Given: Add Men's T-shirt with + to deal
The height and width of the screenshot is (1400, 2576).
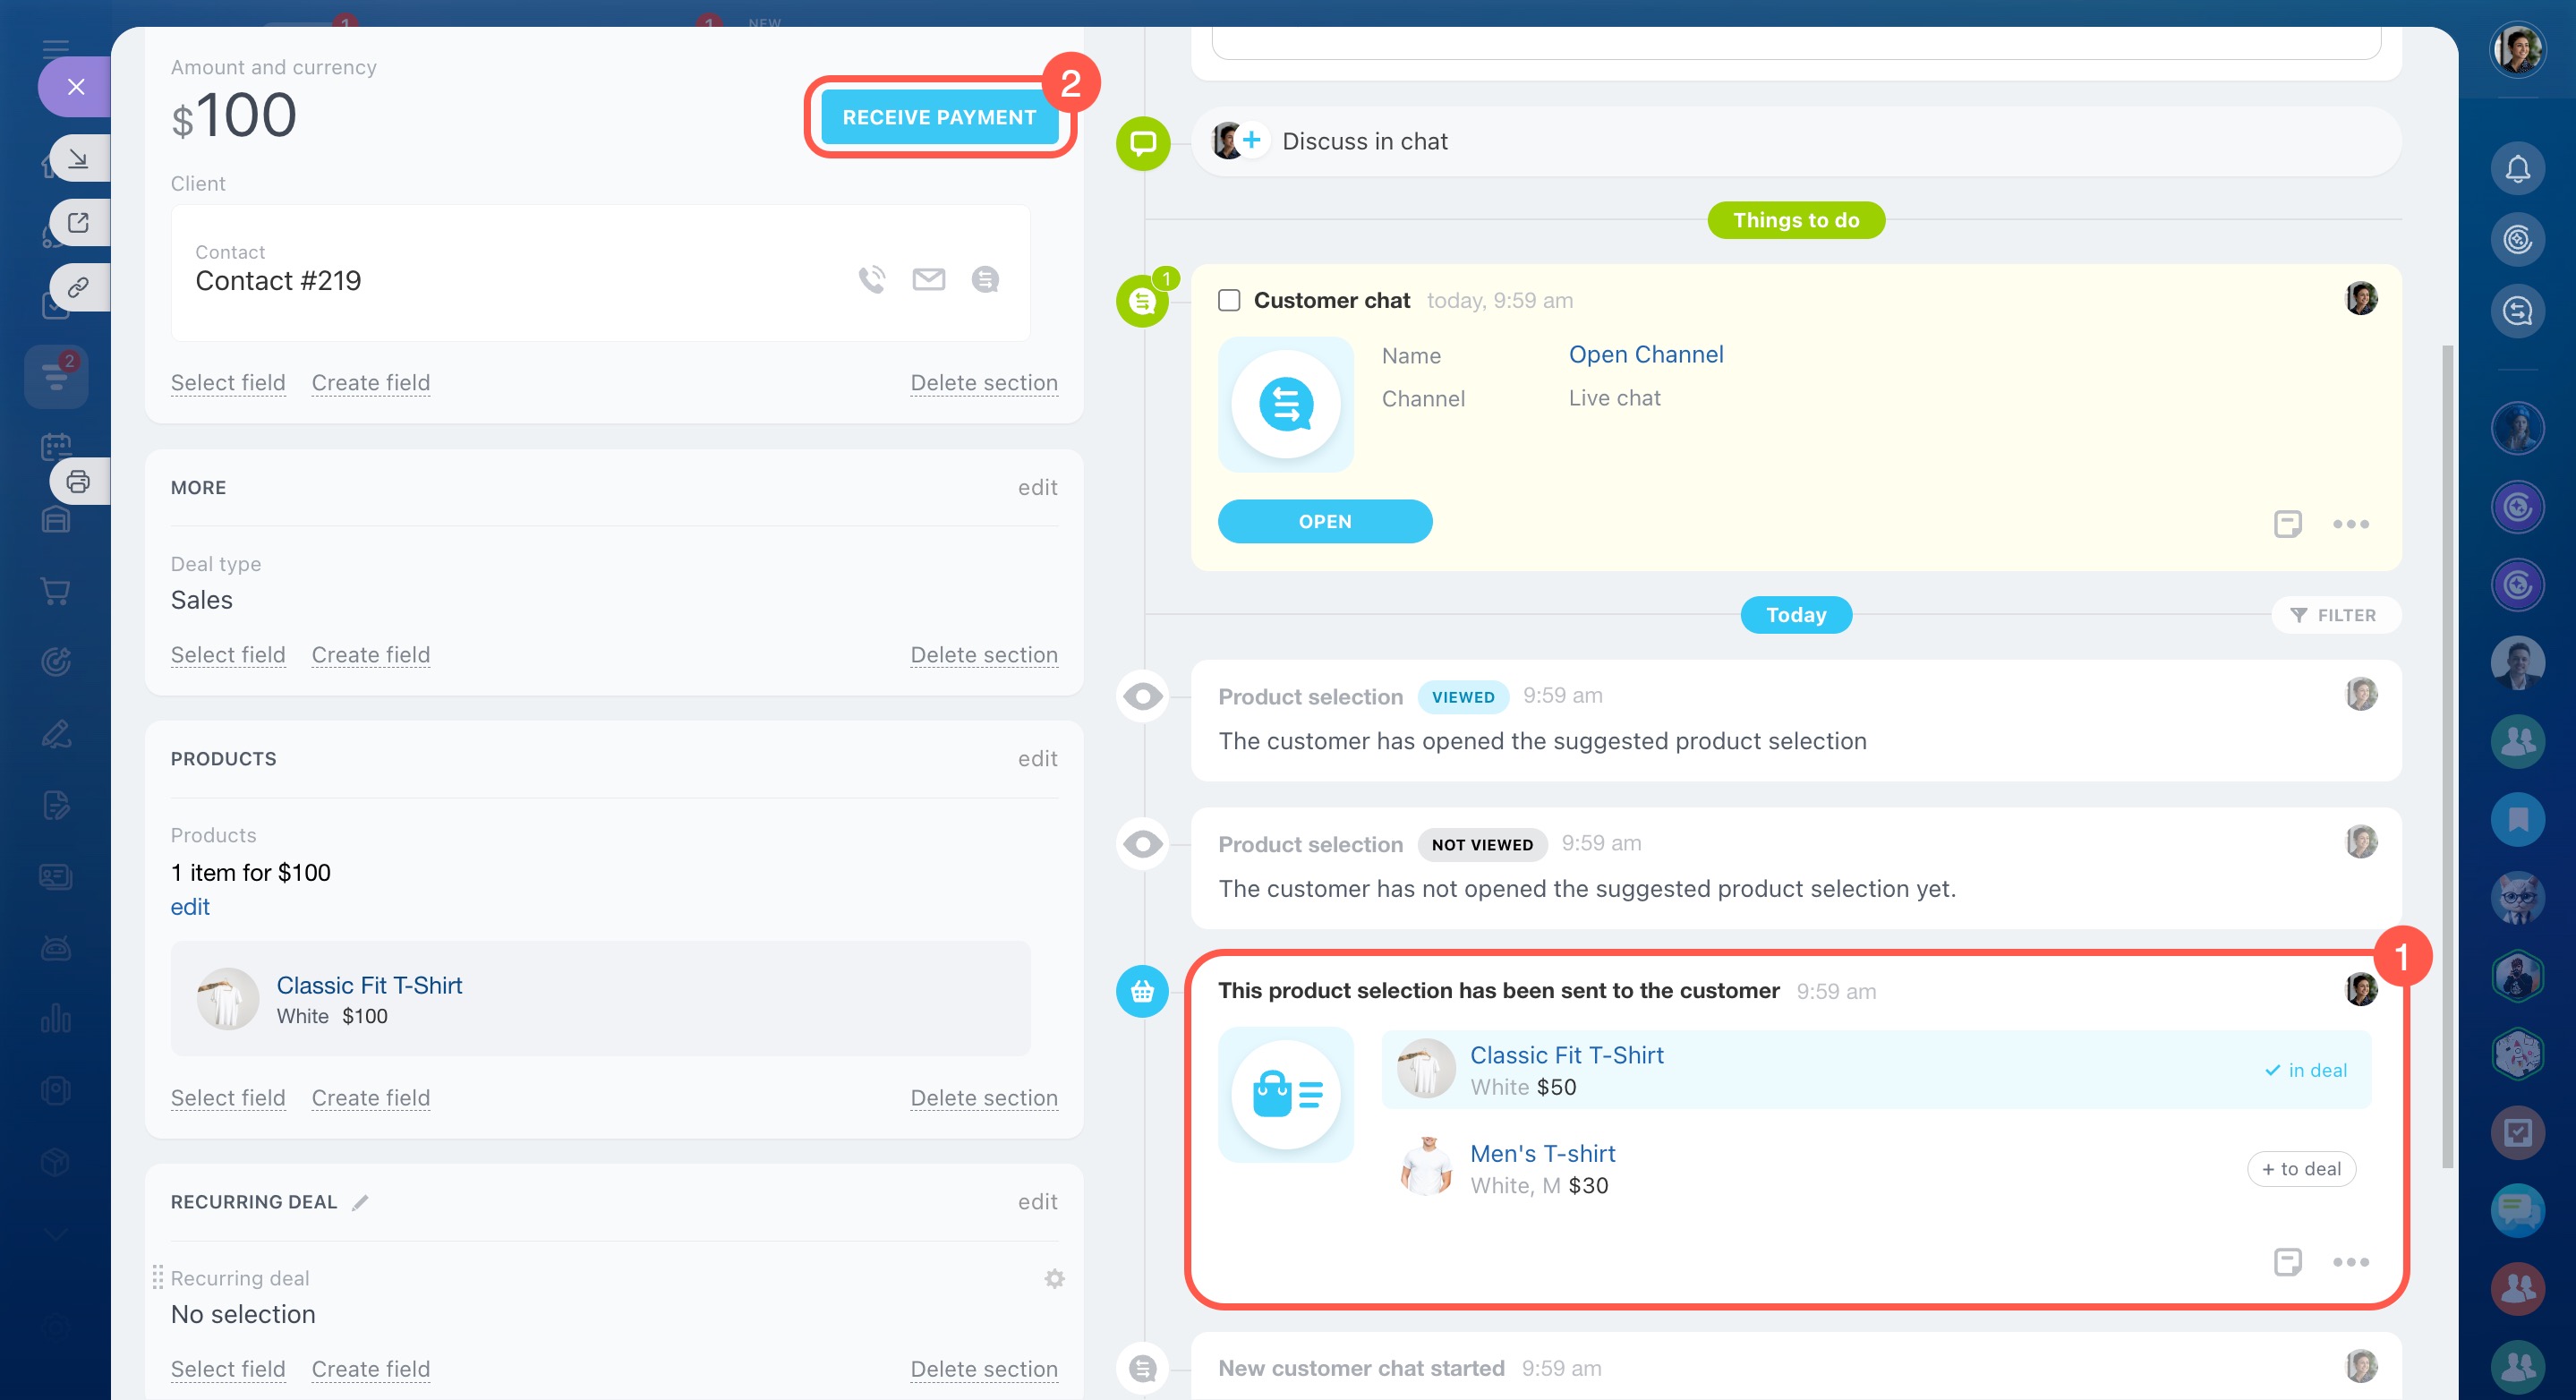Looking at the screenshot, I should pyautogui.click(x=2300, y=1169).
